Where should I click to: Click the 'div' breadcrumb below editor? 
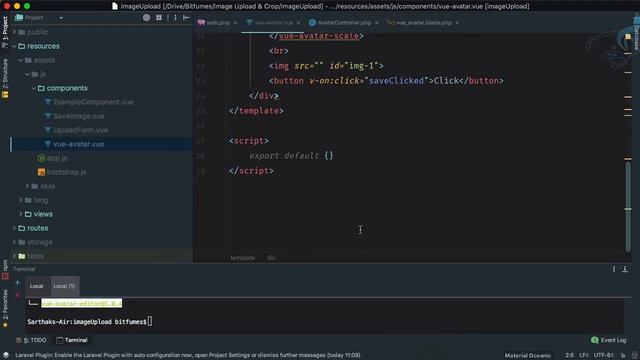[271, 258]
